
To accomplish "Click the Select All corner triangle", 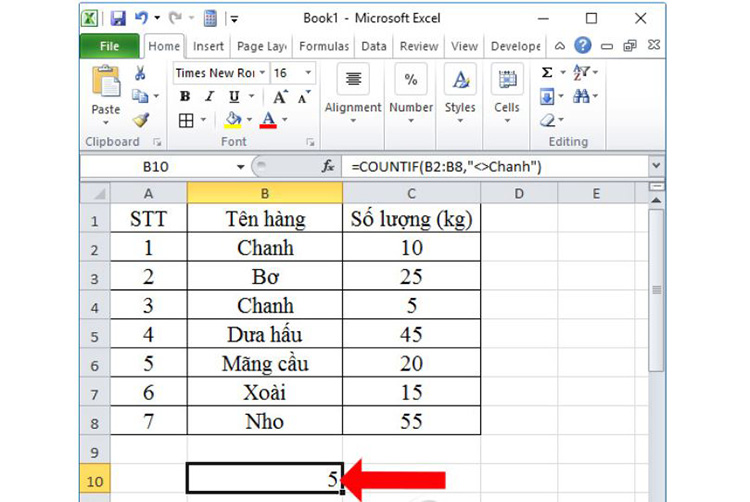I will [x=95, y=194].
